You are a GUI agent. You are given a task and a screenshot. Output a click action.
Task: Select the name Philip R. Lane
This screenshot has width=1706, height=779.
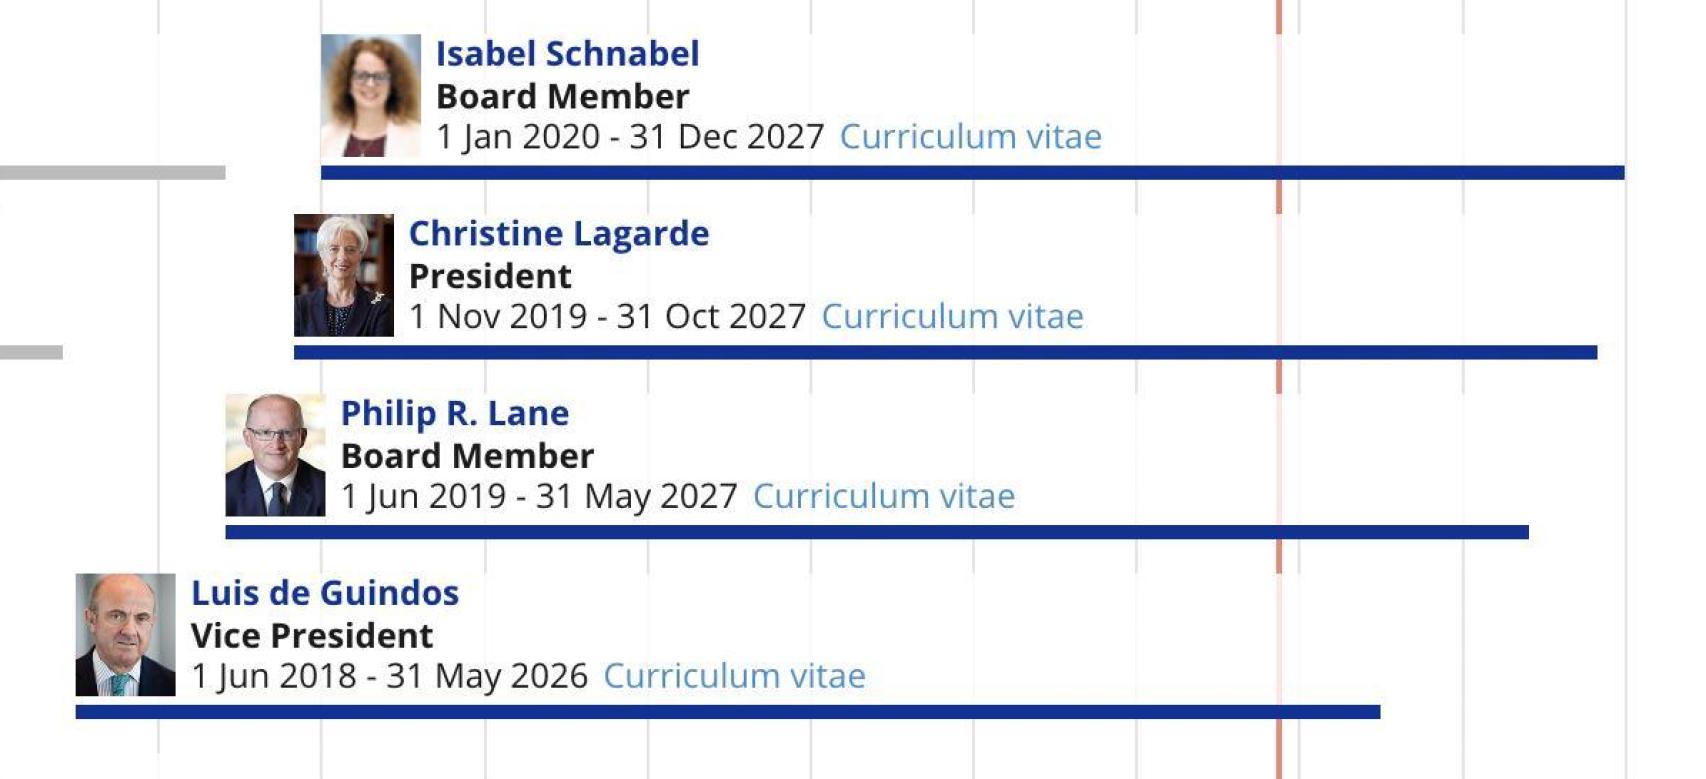456,413
